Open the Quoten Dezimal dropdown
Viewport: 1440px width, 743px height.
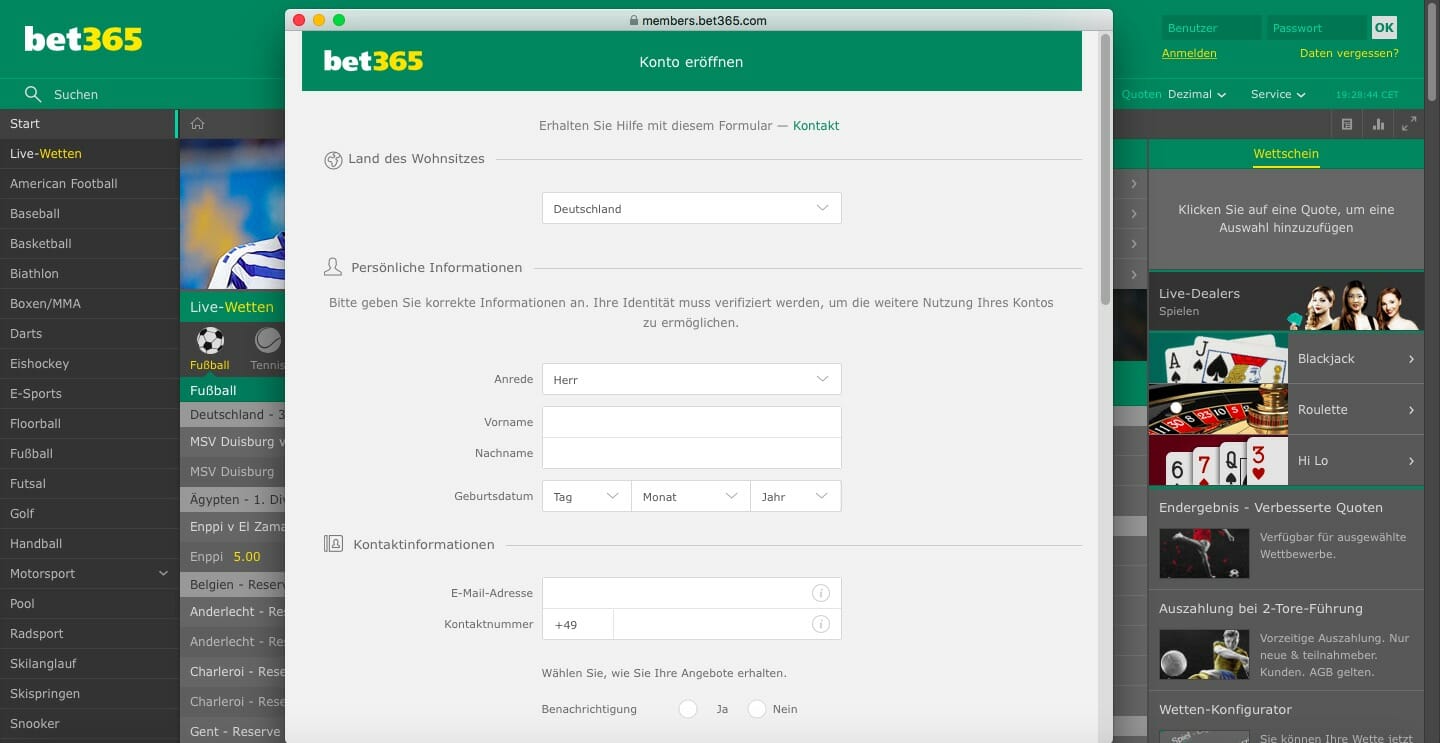pyautogui.click(x=1196, y=94)
